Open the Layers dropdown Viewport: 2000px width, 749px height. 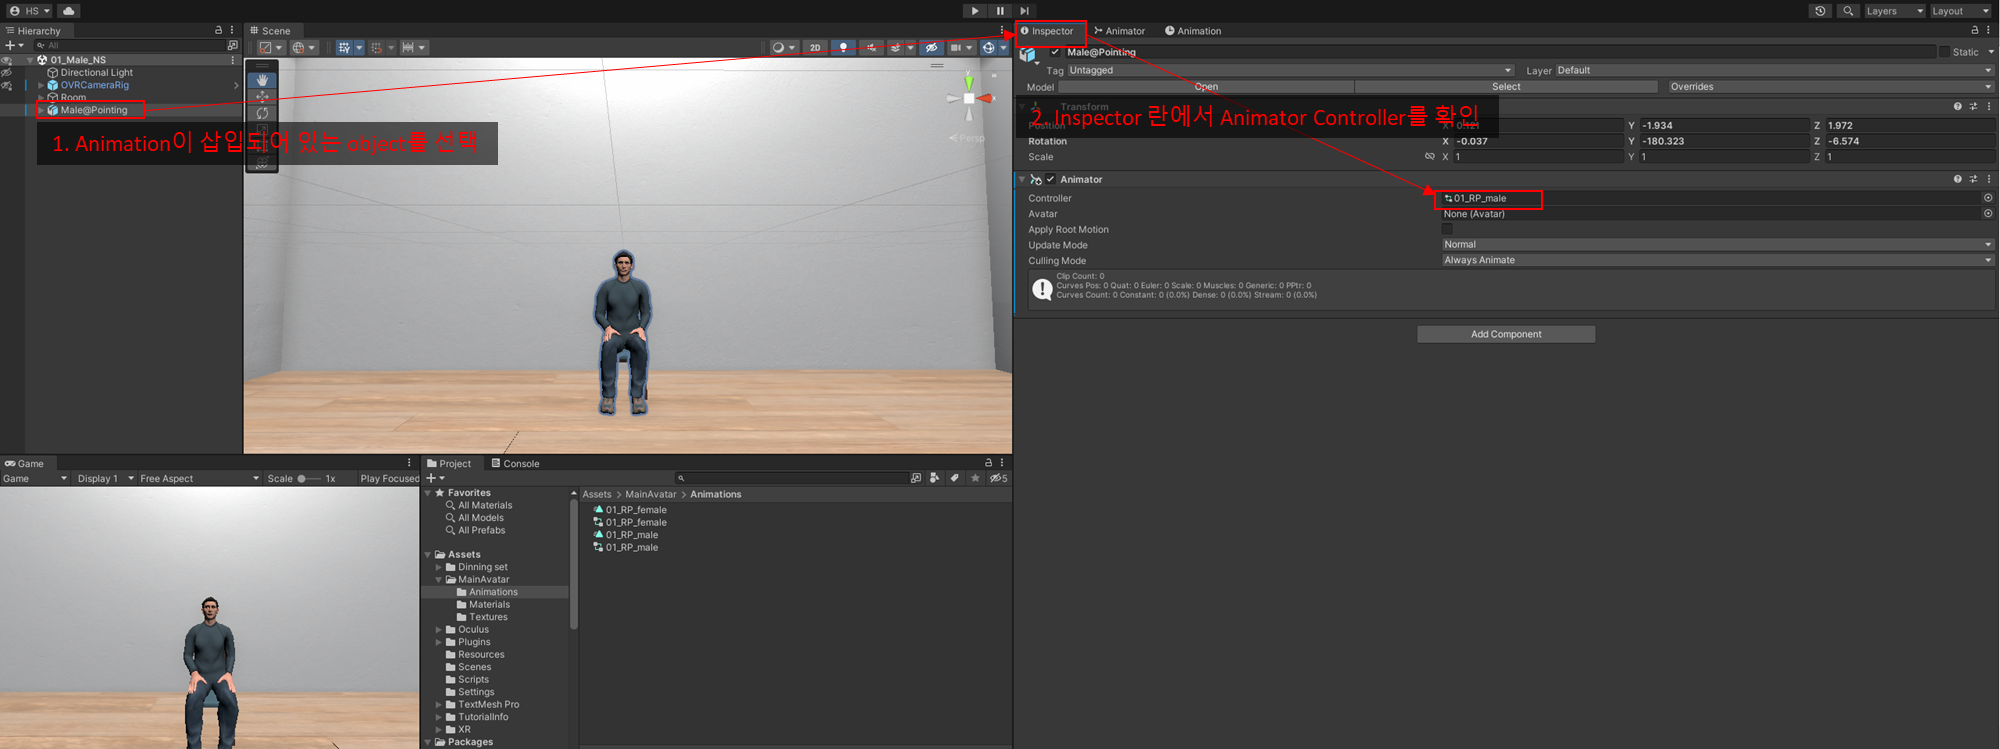(1894, 11)
